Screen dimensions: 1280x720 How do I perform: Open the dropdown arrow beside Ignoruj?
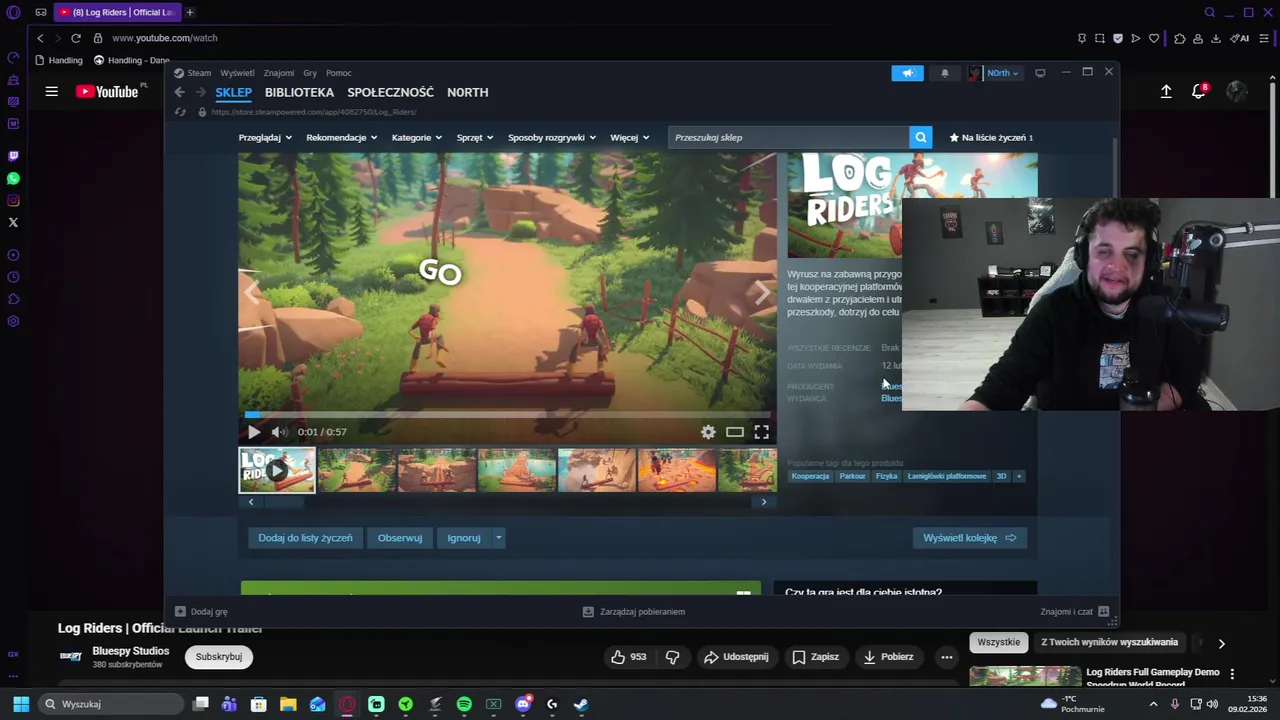(498, 538)
